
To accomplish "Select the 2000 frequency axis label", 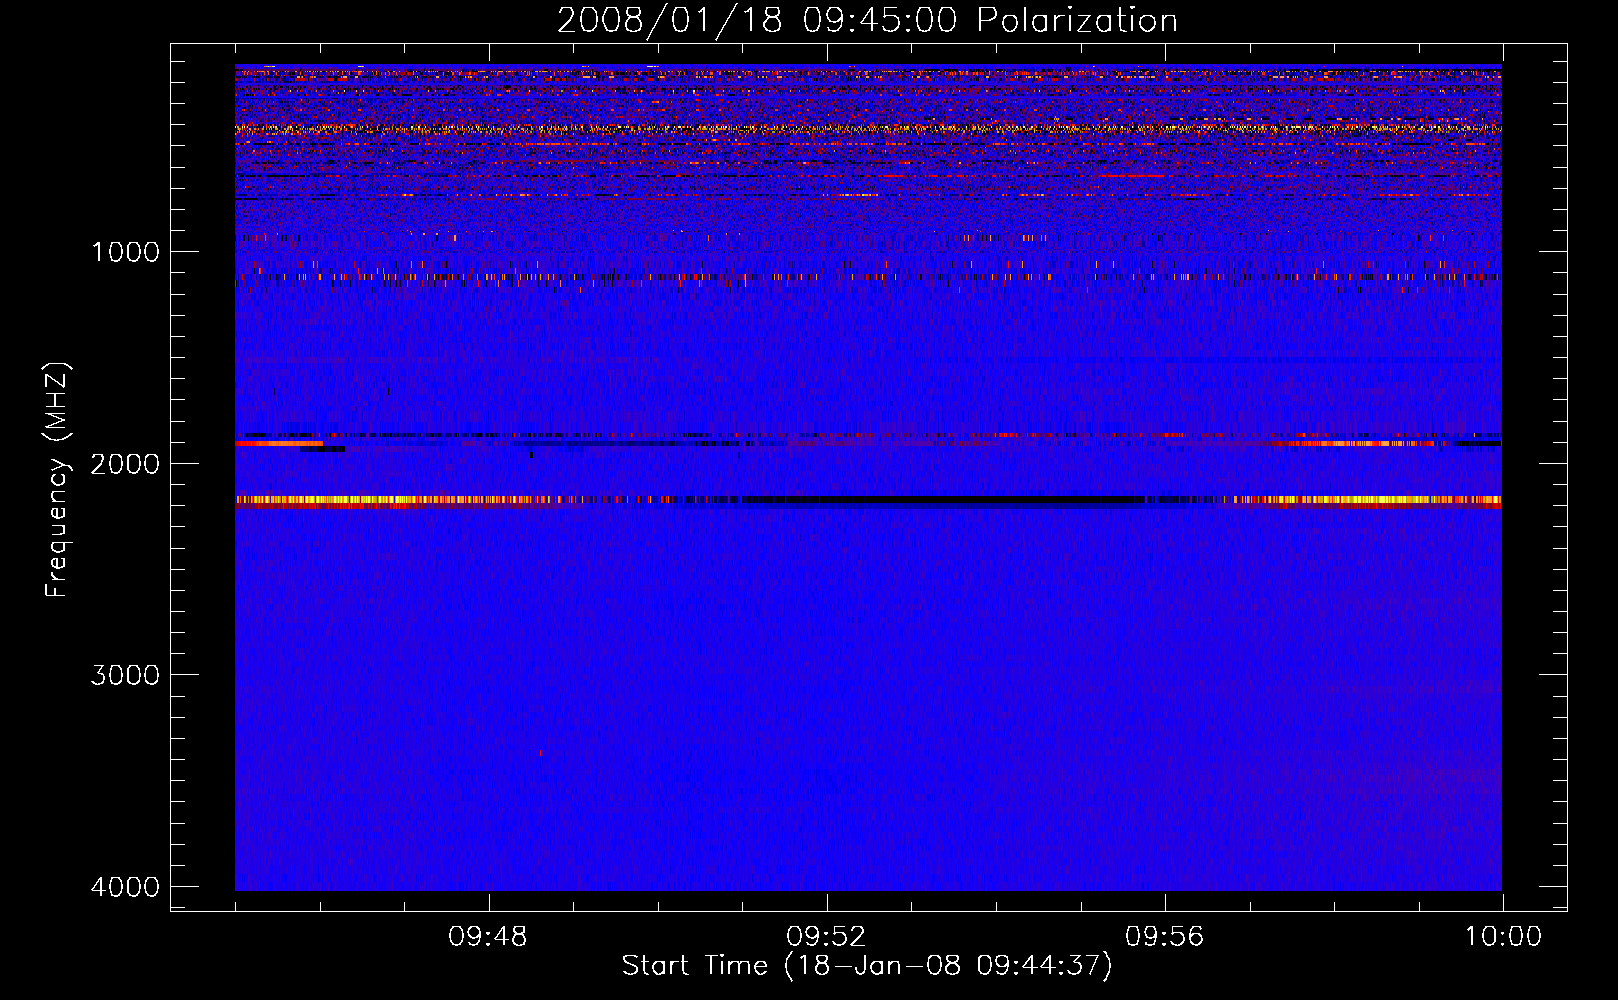I will pos(125,464).
